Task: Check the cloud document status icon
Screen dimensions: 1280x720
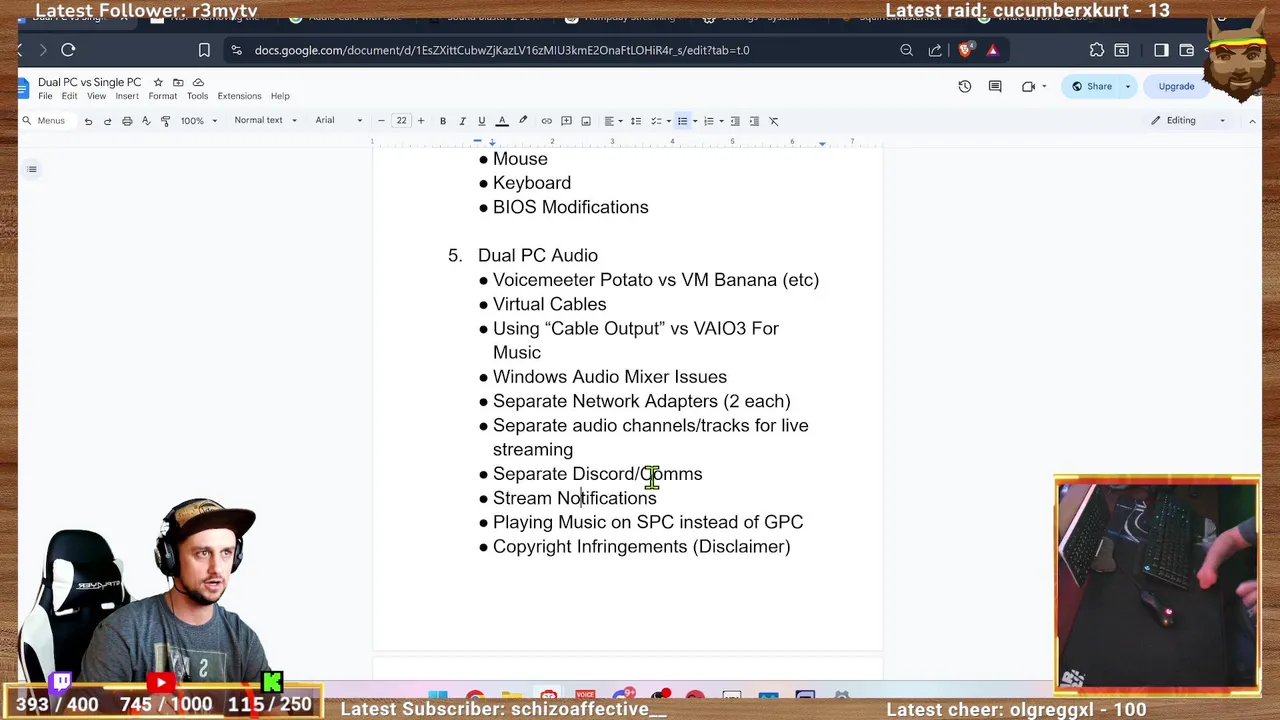Action: (x=198, y=82)
